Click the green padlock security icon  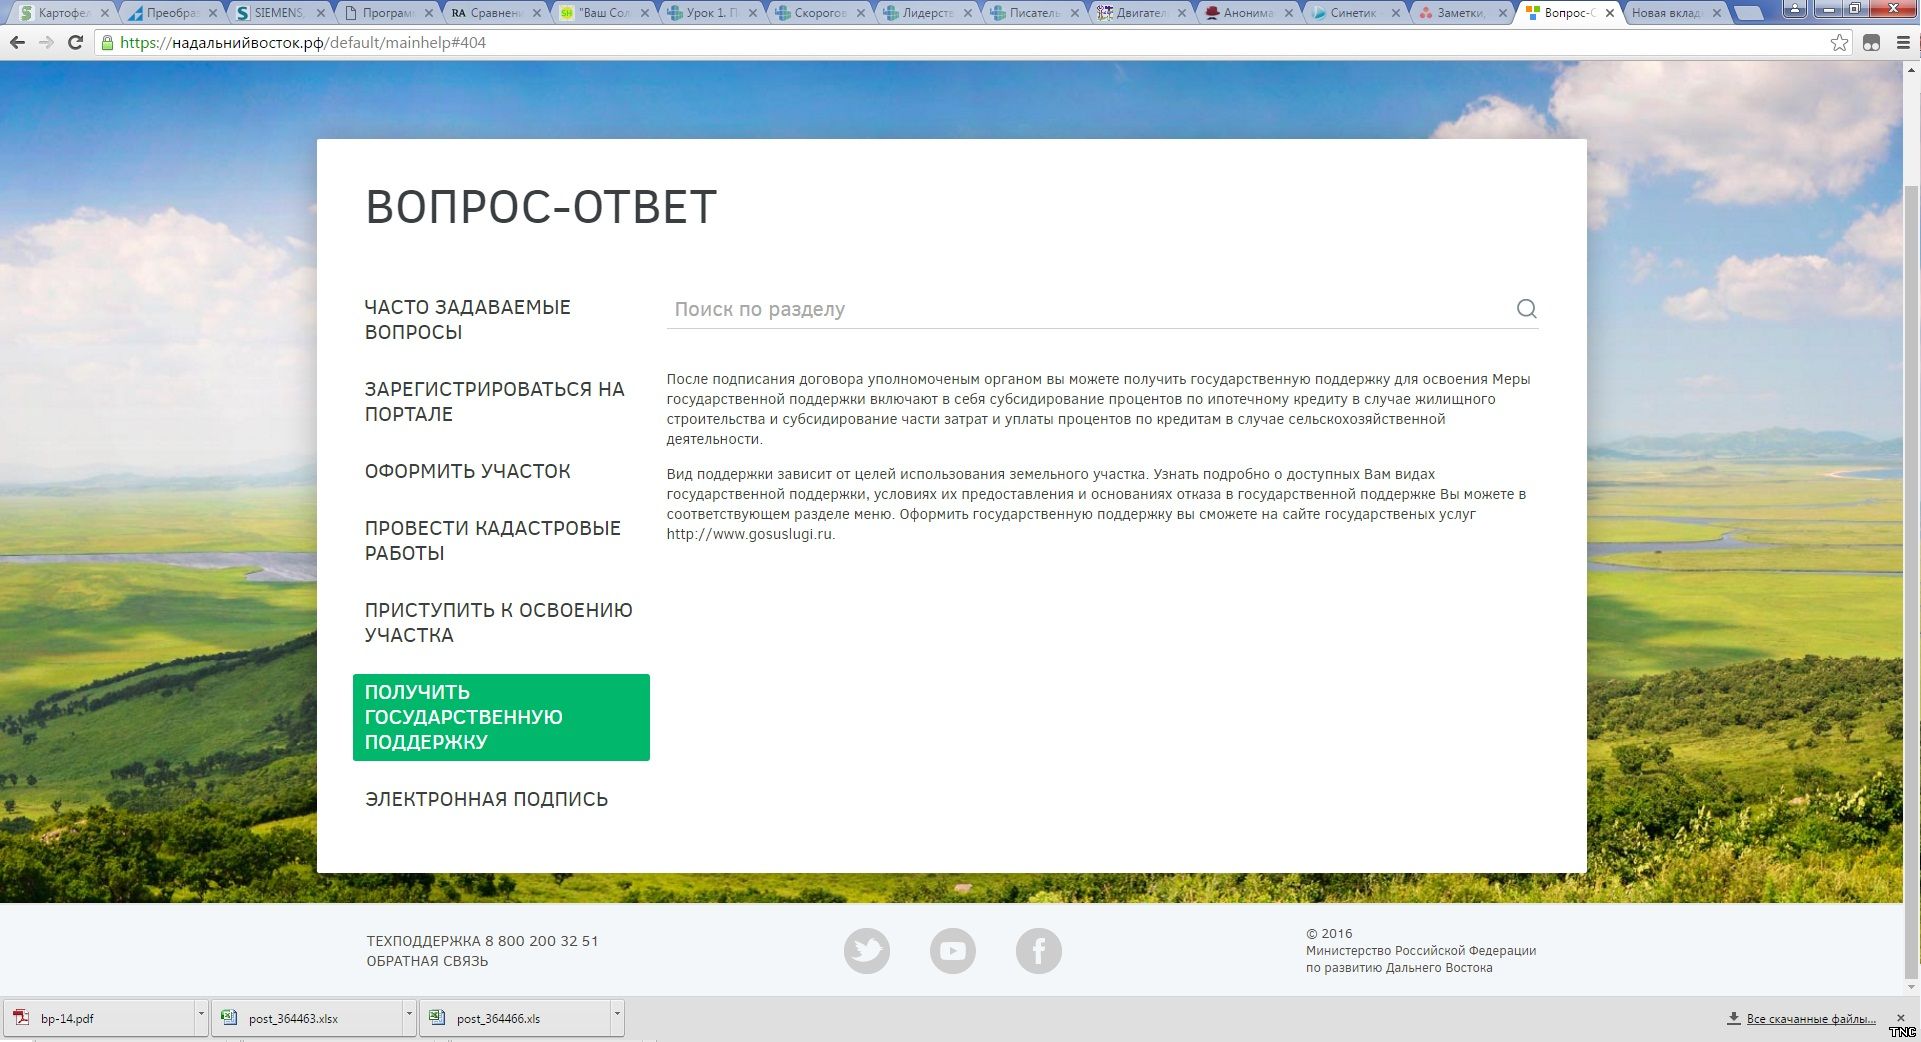coord(107,43)
